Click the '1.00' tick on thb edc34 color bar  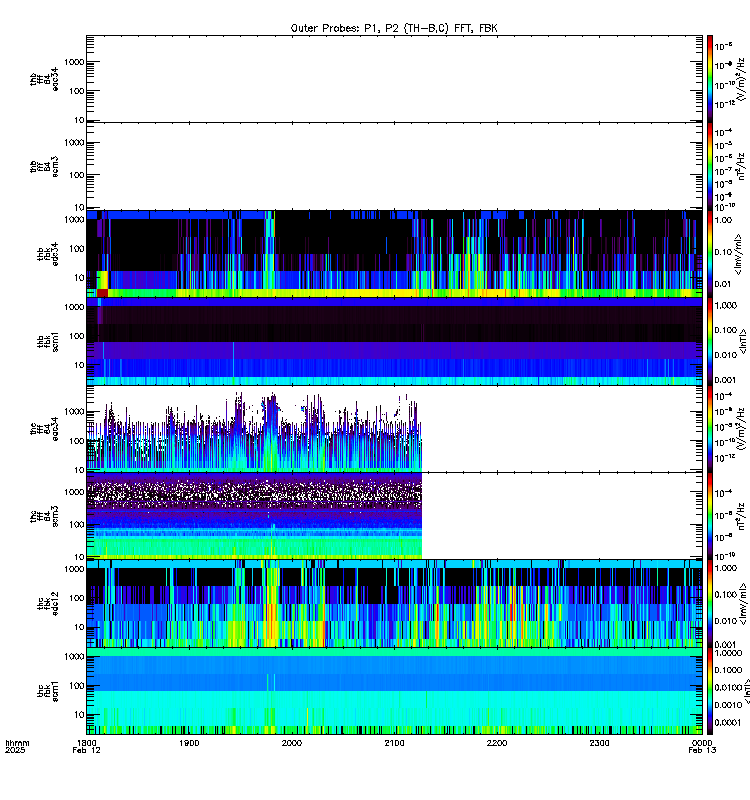click(x=724, y=220)
